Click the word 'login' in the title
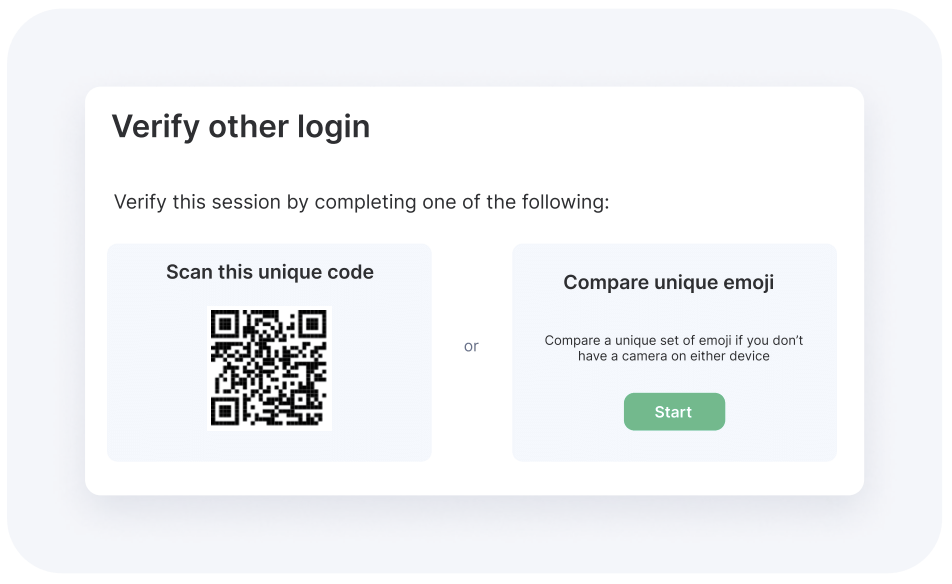Image resolution: width=952 pixels, height=584 pixels. pyautogui.click(x=333, y=127)
